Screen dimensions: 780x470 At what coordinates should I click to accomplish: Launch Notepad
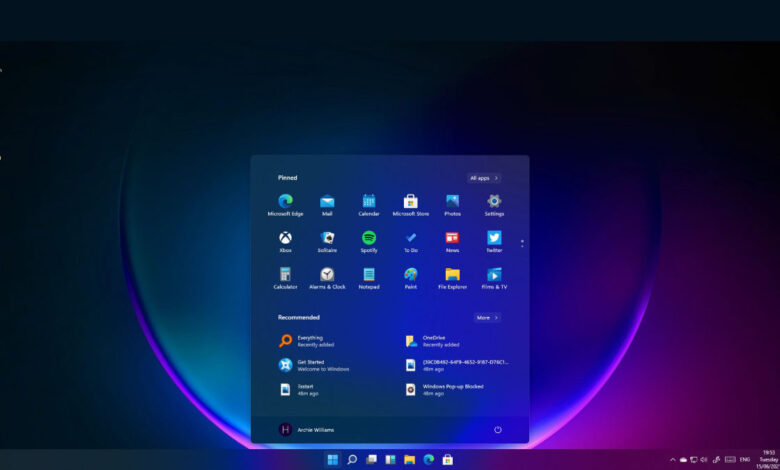click(369, 278)
